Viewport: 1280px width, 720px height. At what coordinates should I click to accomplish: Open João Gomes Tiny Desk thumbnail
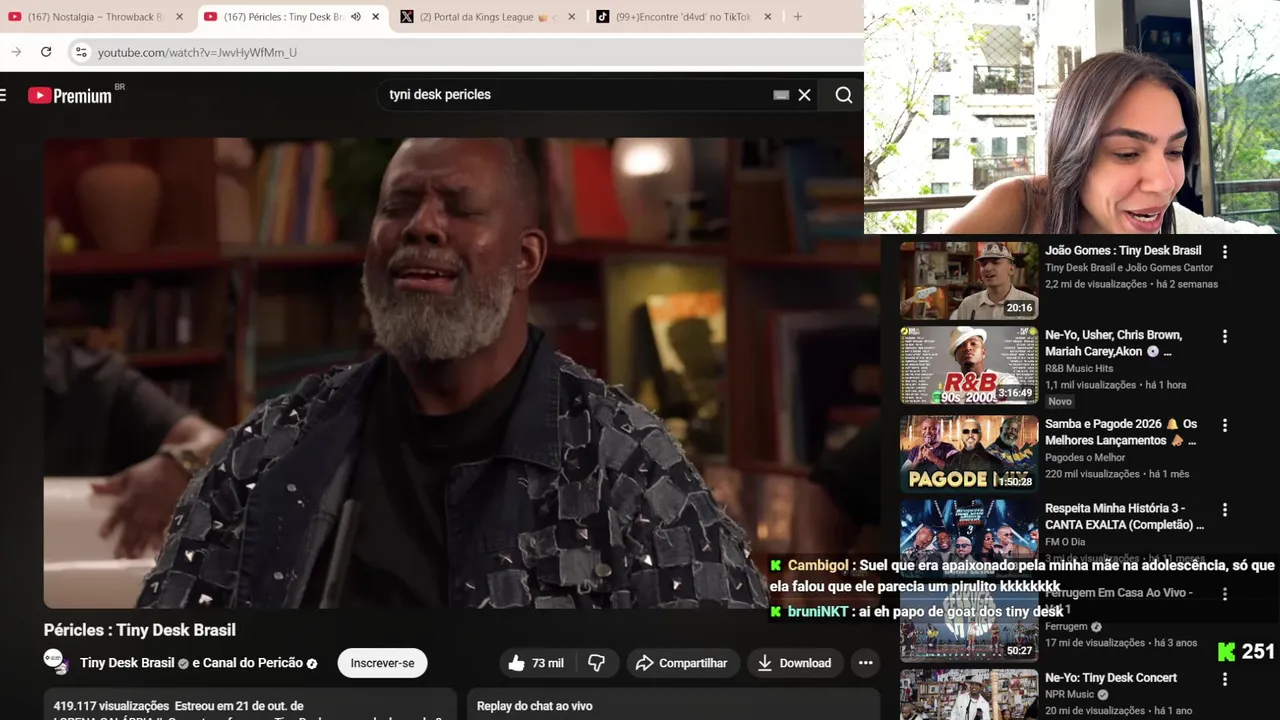point(969,280)
